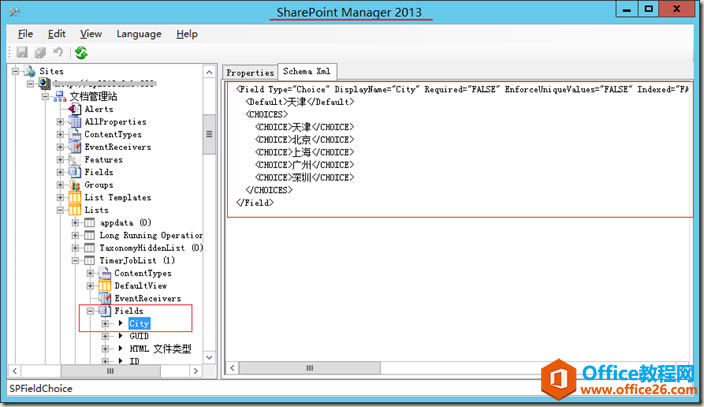Click tree horizontal scroll left arrow
The image size is (704, 407).
pyautogui.click(x=15, y=371)
